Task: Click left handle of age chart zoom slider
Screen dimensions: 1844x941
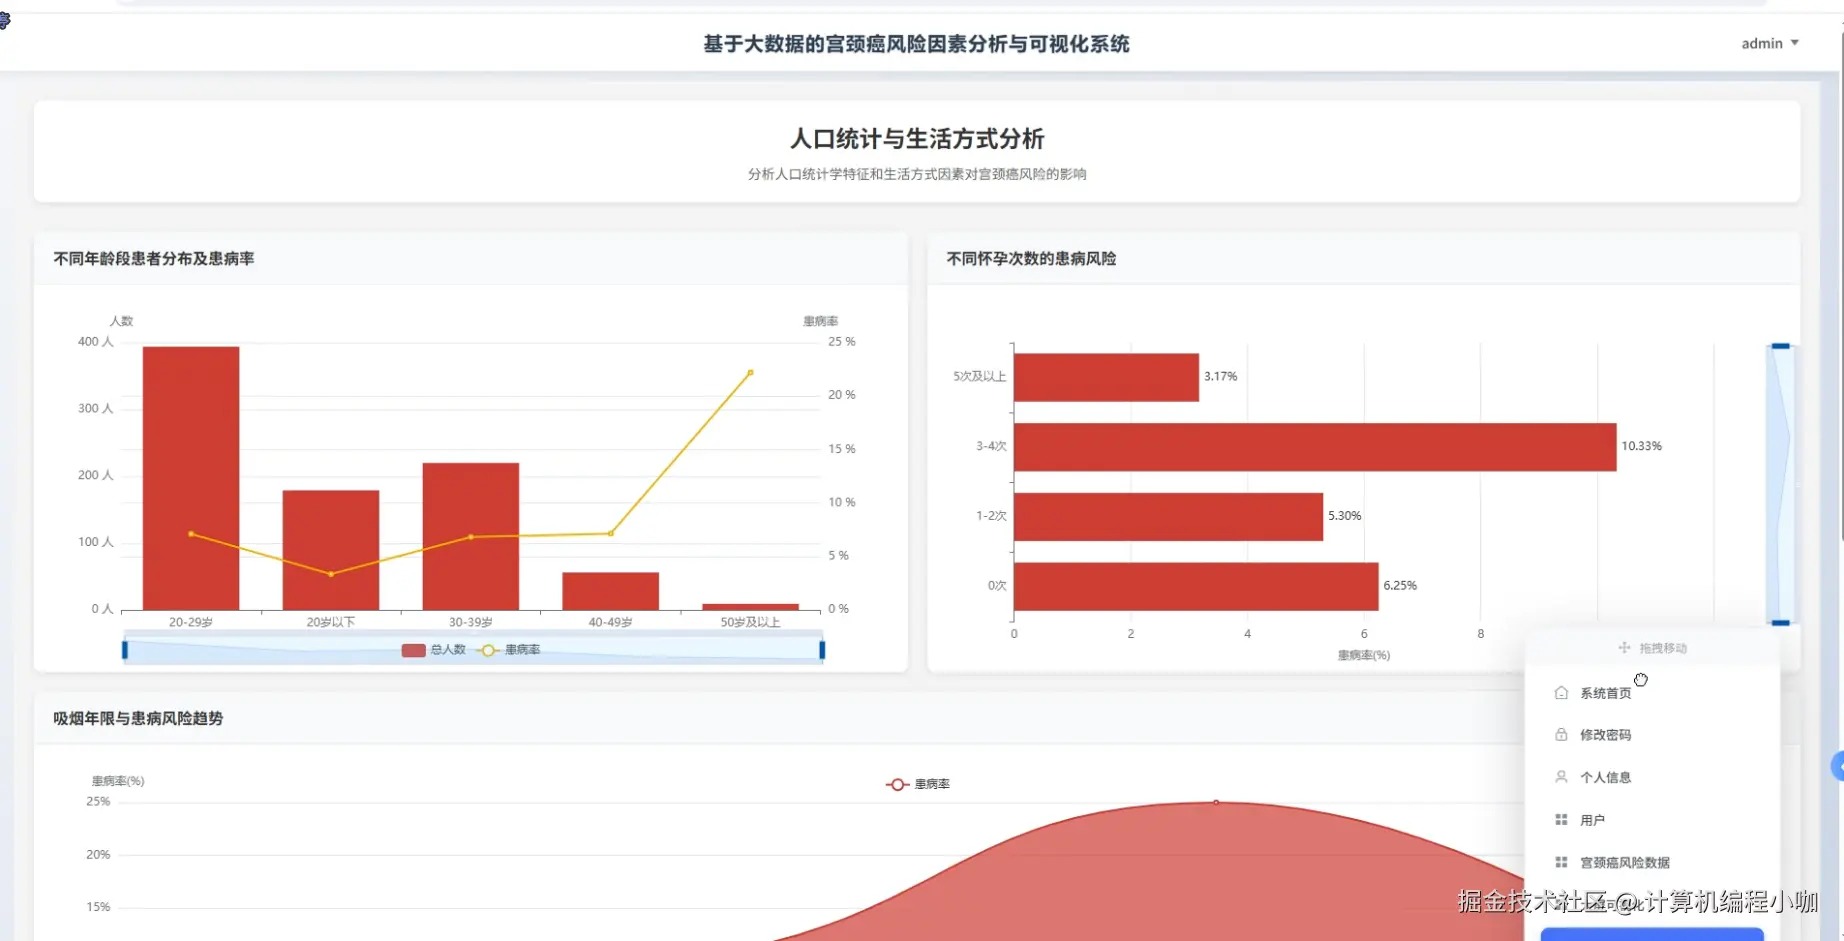Action: 125,650
